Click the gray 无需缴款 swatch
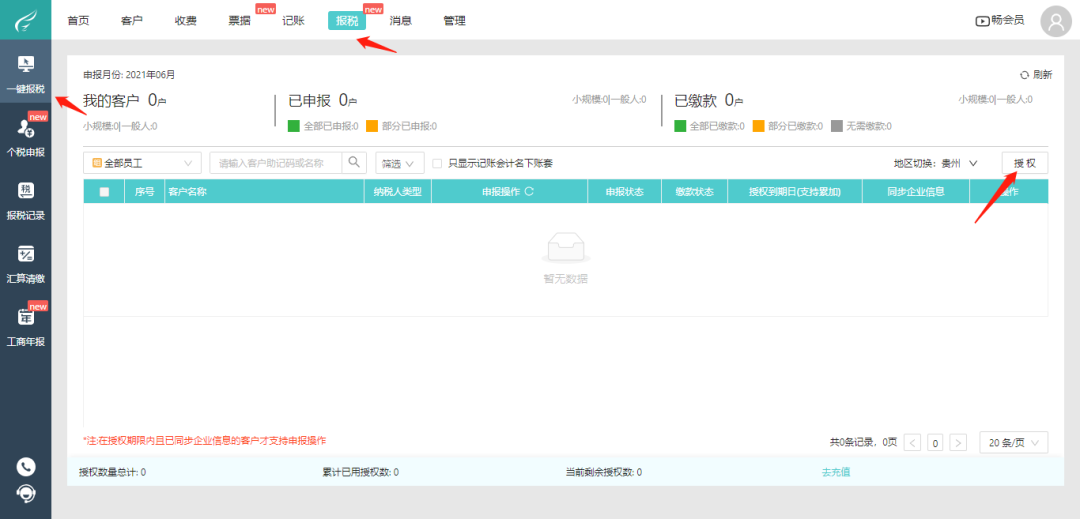1080x519 pixels. (x=837, y=126)
